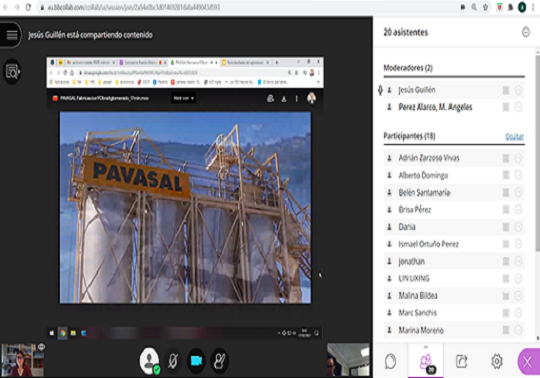Open attendee controls for Marc Sanchis
Screen dimensions: 540x378
click(518, 313)
